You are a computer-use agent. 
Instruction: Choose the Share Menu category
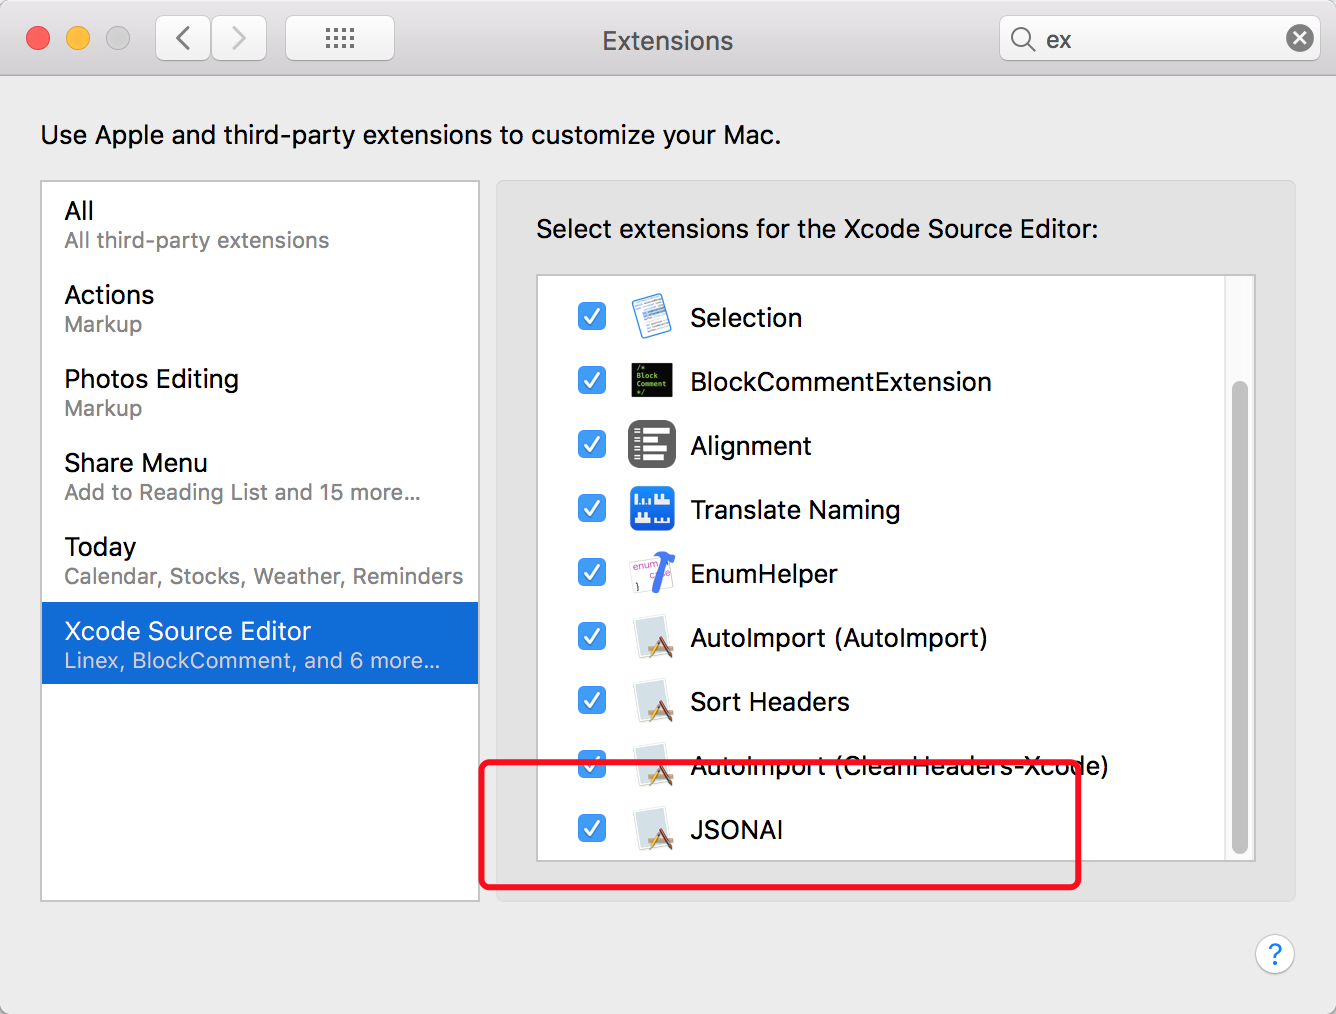tap(260, 477)
